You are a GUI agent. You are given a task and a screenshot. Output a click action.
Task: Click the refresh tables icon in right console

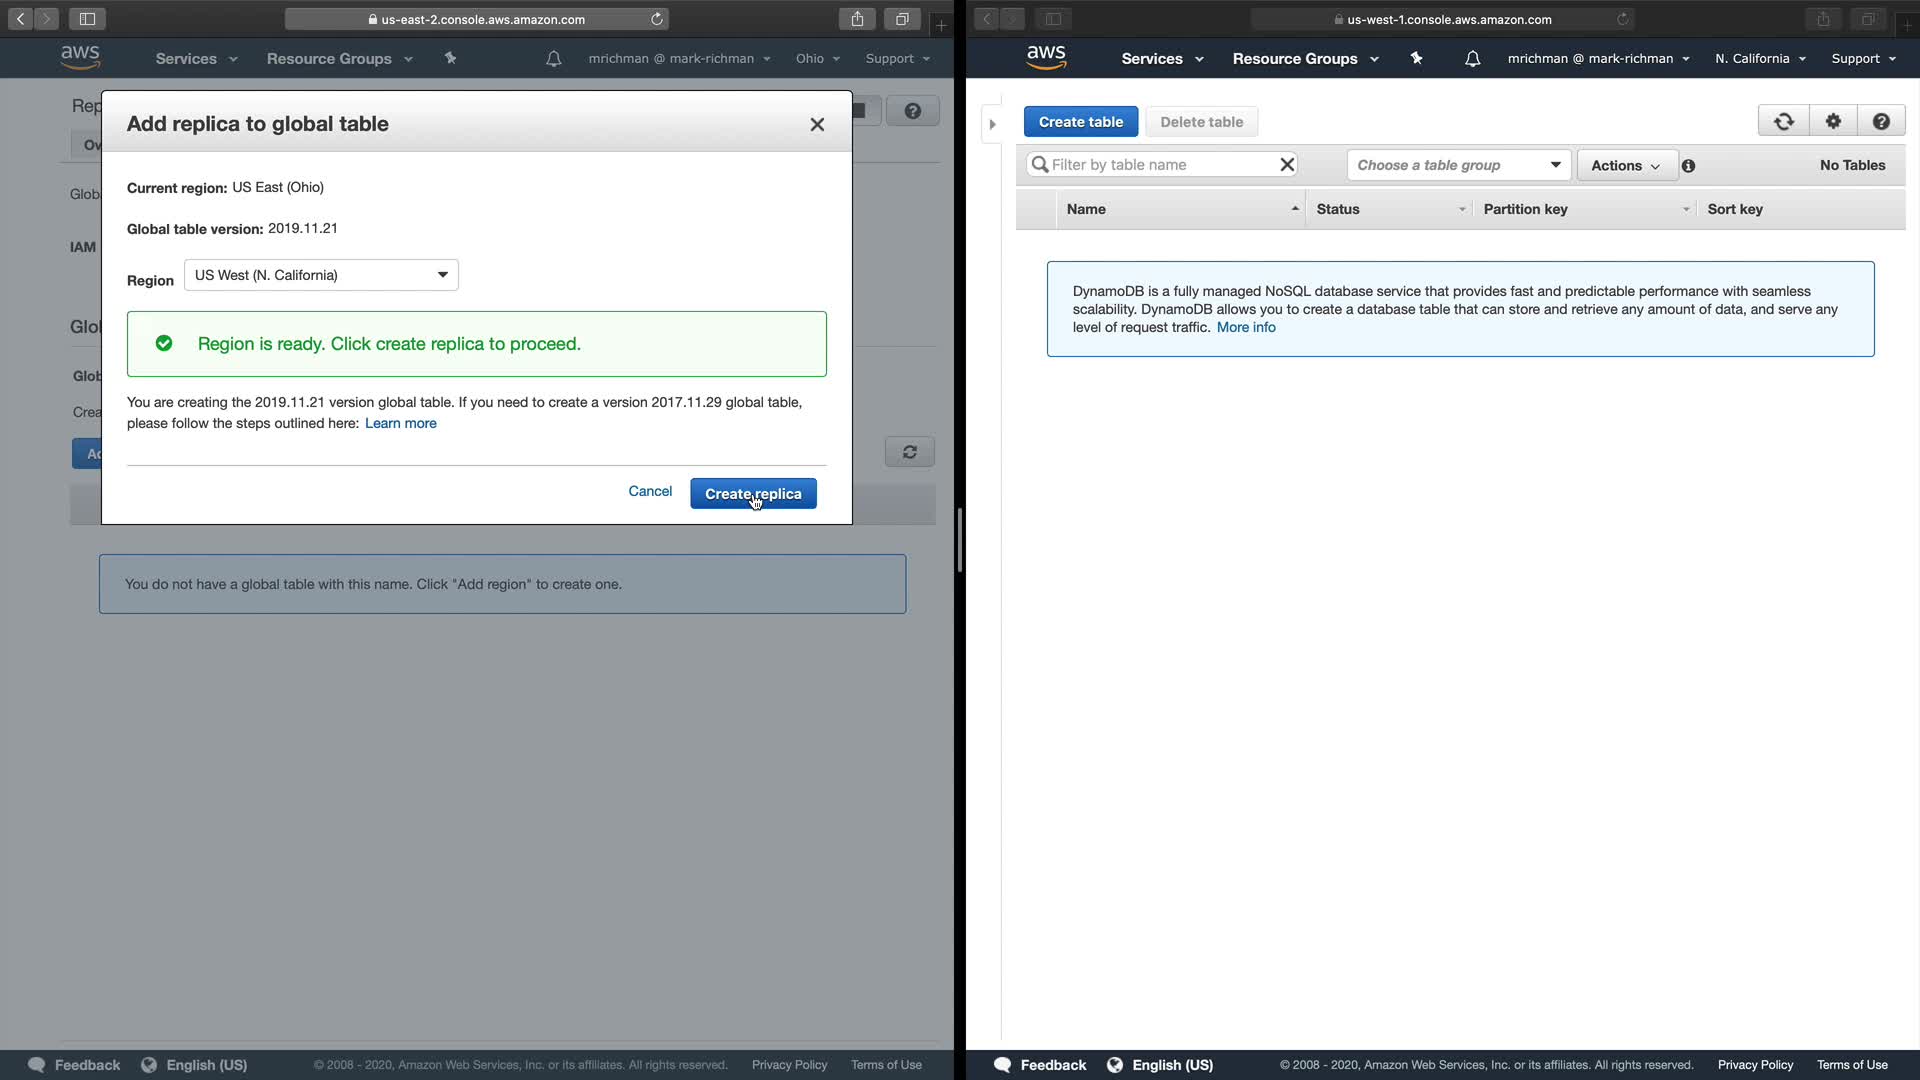click(x=1783, y=122)
